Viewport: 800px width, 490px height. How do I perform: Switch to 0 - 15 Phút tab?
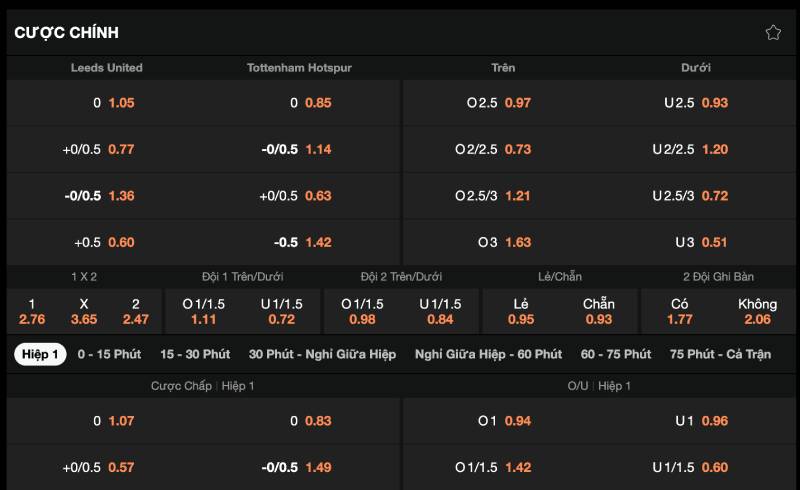[x=109, y=354]
